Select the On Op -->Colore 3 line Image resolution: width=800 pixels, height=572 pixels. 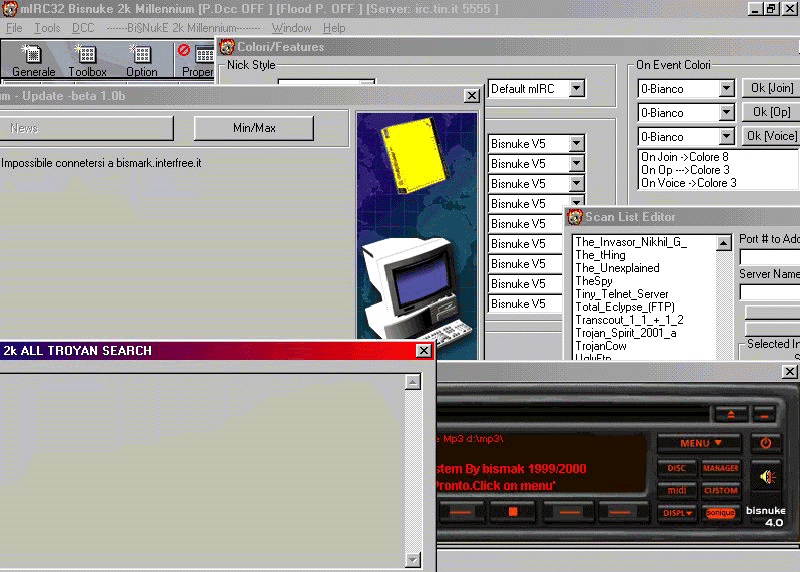pyautogui.click(x=685, y=170)
